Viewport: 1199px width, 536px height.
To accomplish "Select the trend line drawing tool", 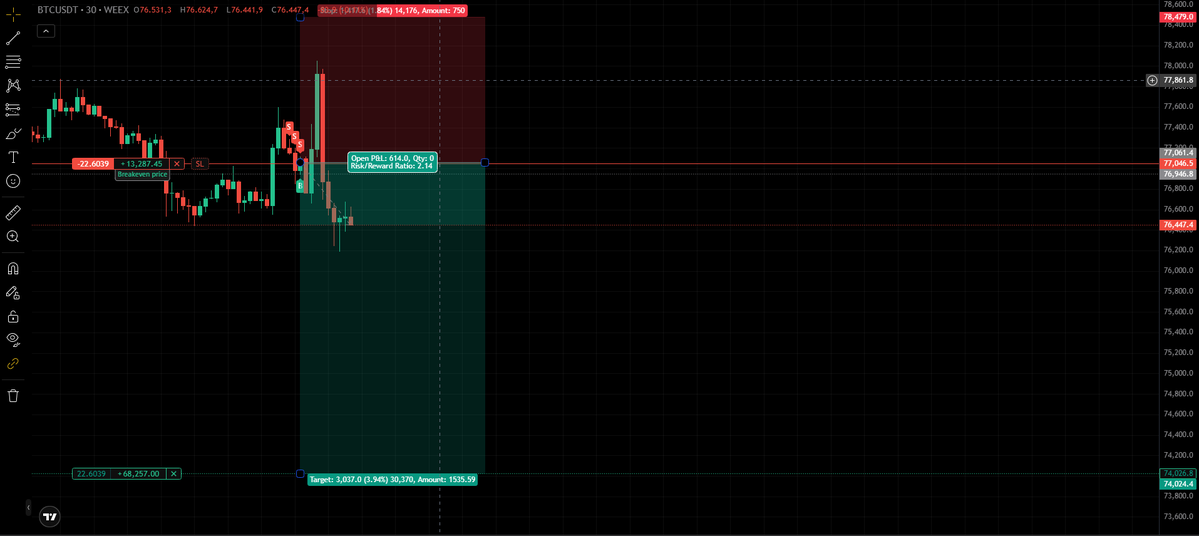I will point(13,38).
